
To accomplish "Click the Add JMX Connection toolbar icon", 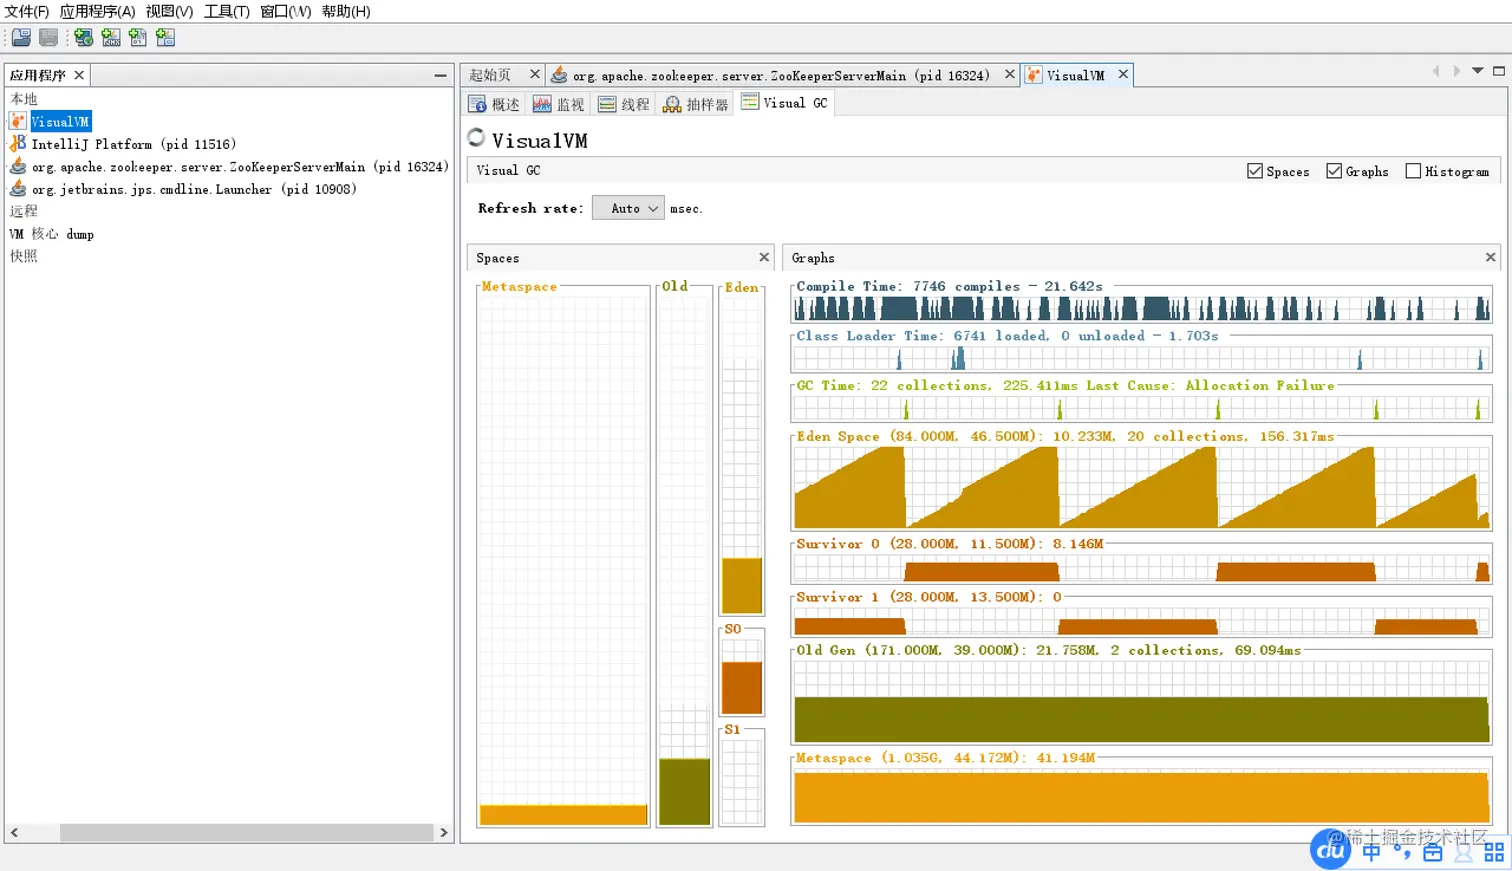I will click(x=111, y=37).
